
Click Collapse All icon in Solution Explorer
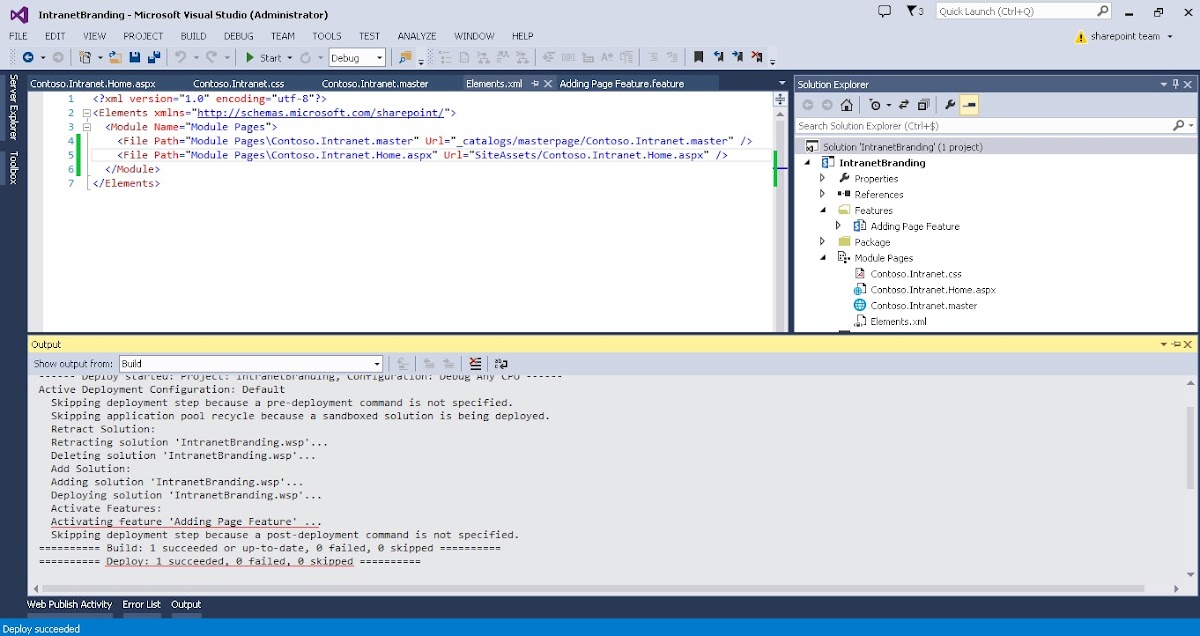pos(923,105)
